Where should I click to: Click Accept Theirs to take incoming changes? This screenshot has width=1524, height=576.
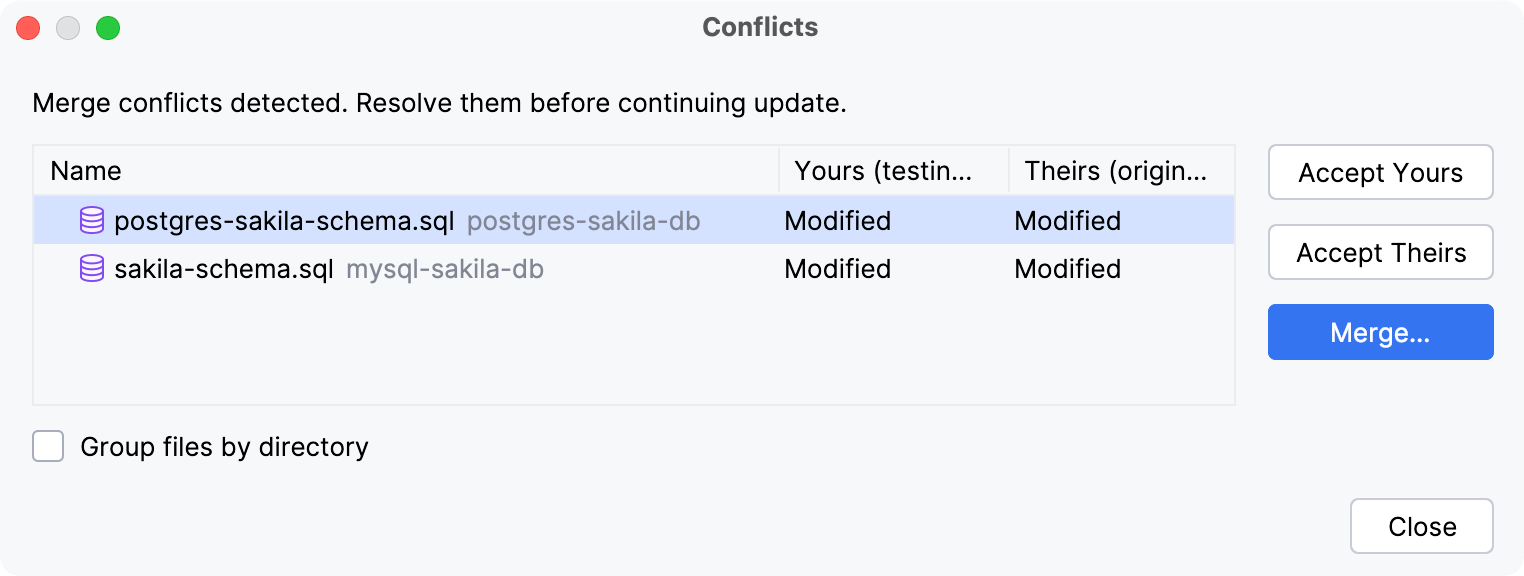click(1380, 252)
